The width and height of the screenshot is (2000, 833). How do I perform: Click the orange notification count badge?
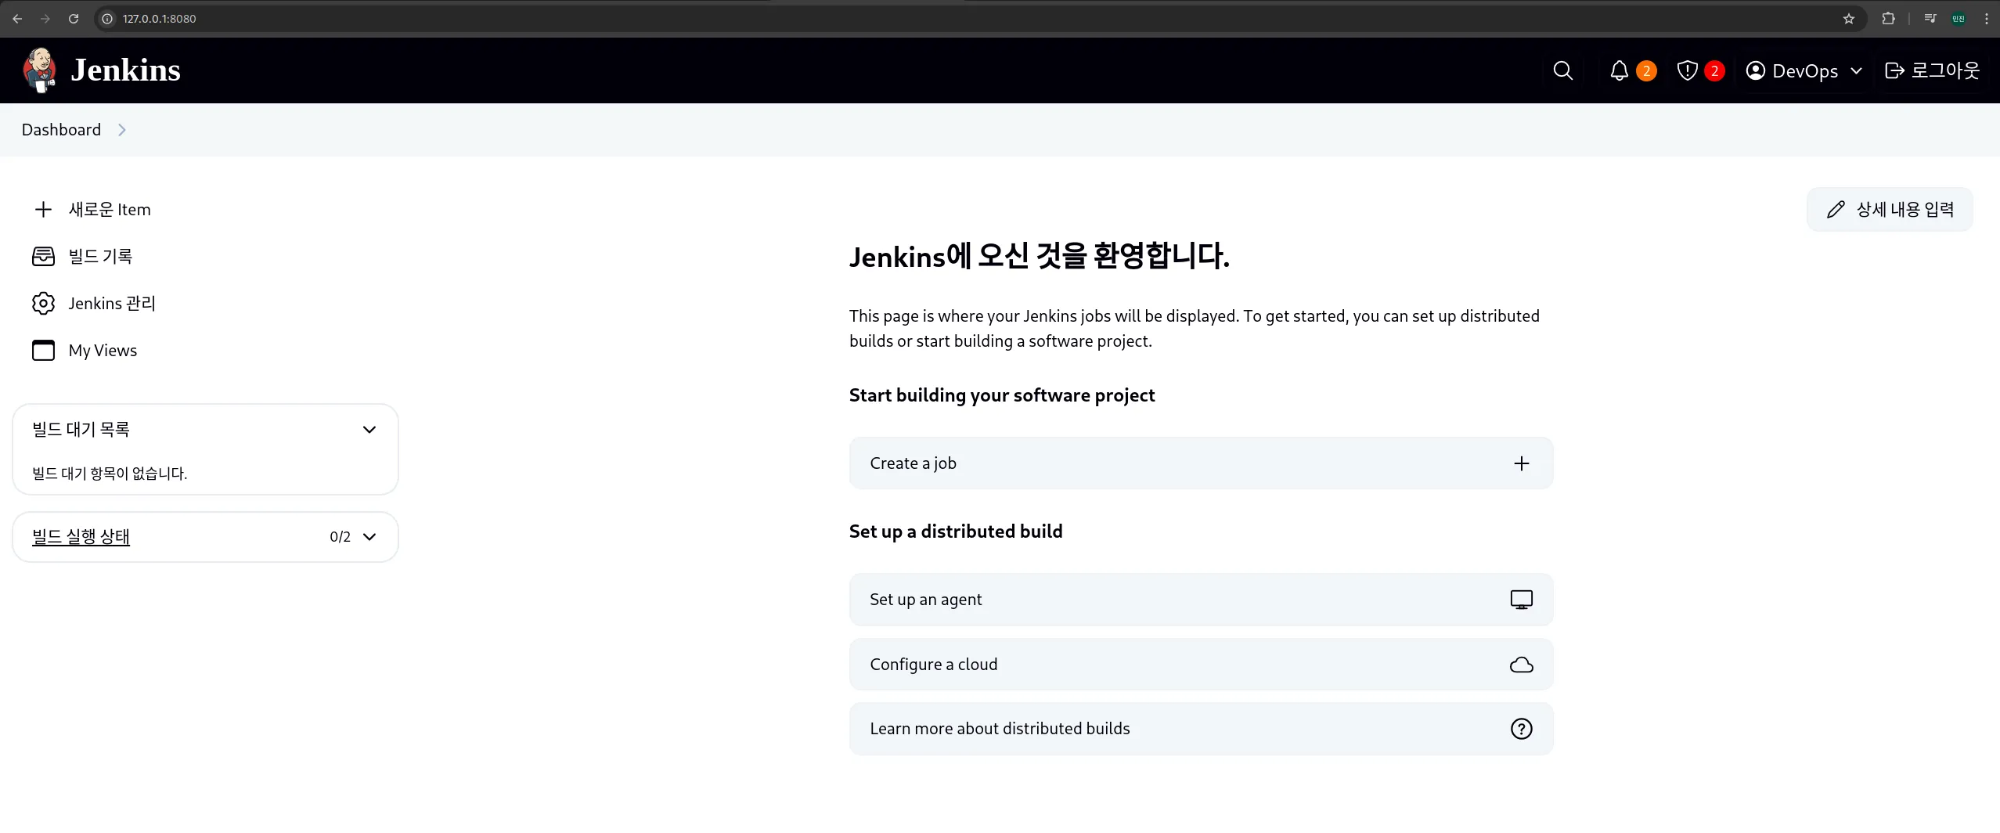(x=1646, y=71)
